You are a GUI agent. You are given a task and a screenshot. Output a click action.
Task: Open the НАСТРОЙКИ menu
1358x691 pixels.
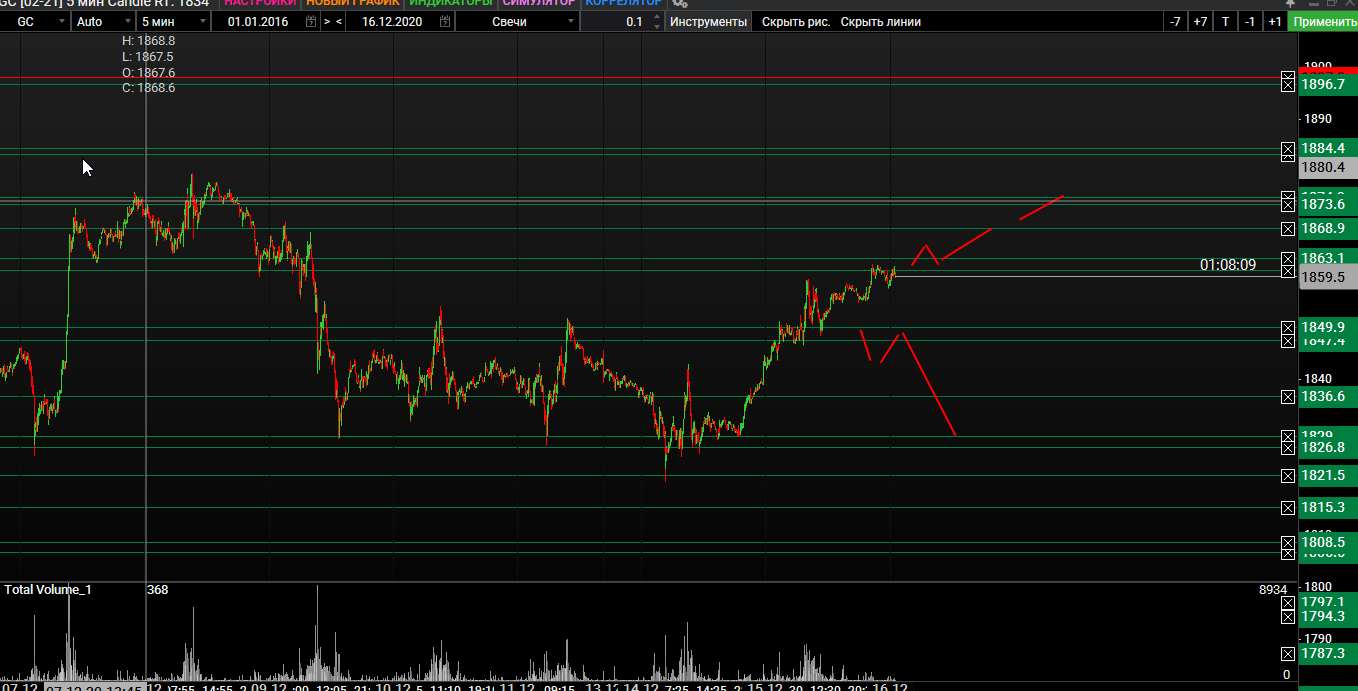(260, 3)
